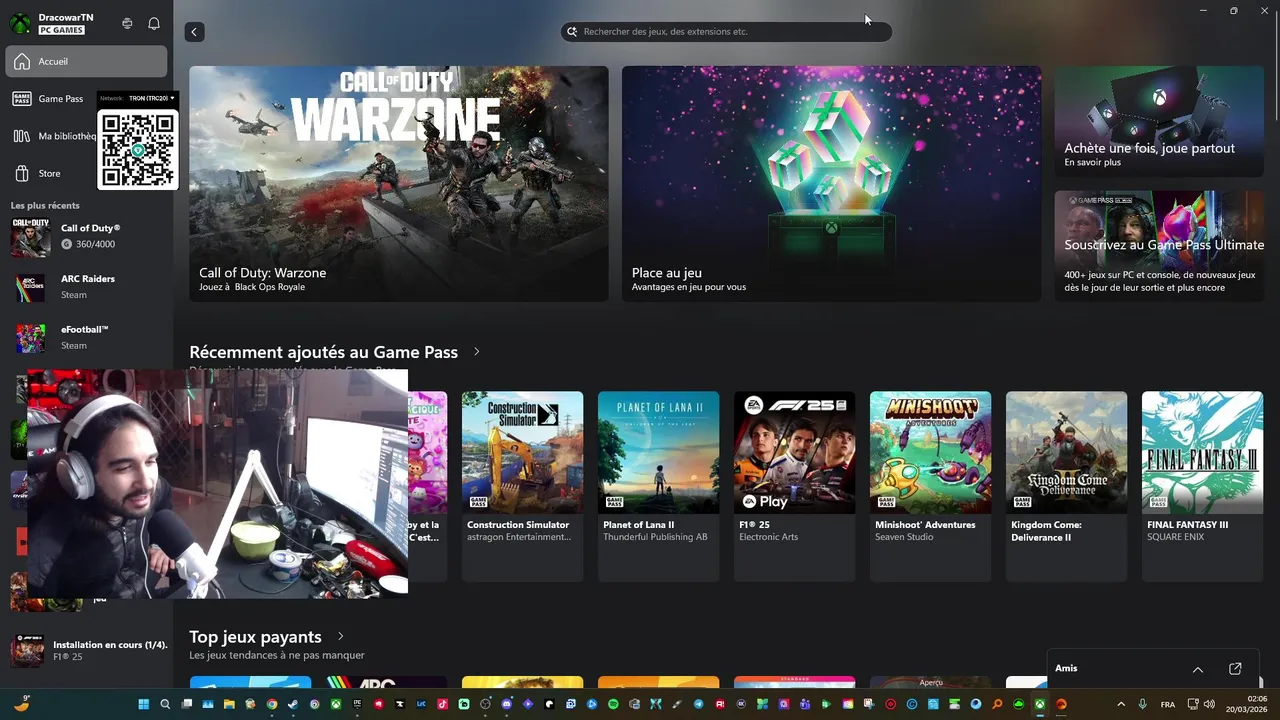Open the TRON (TRC20) network dropdown
The image size is (1280, 720).
coord(152,98)
